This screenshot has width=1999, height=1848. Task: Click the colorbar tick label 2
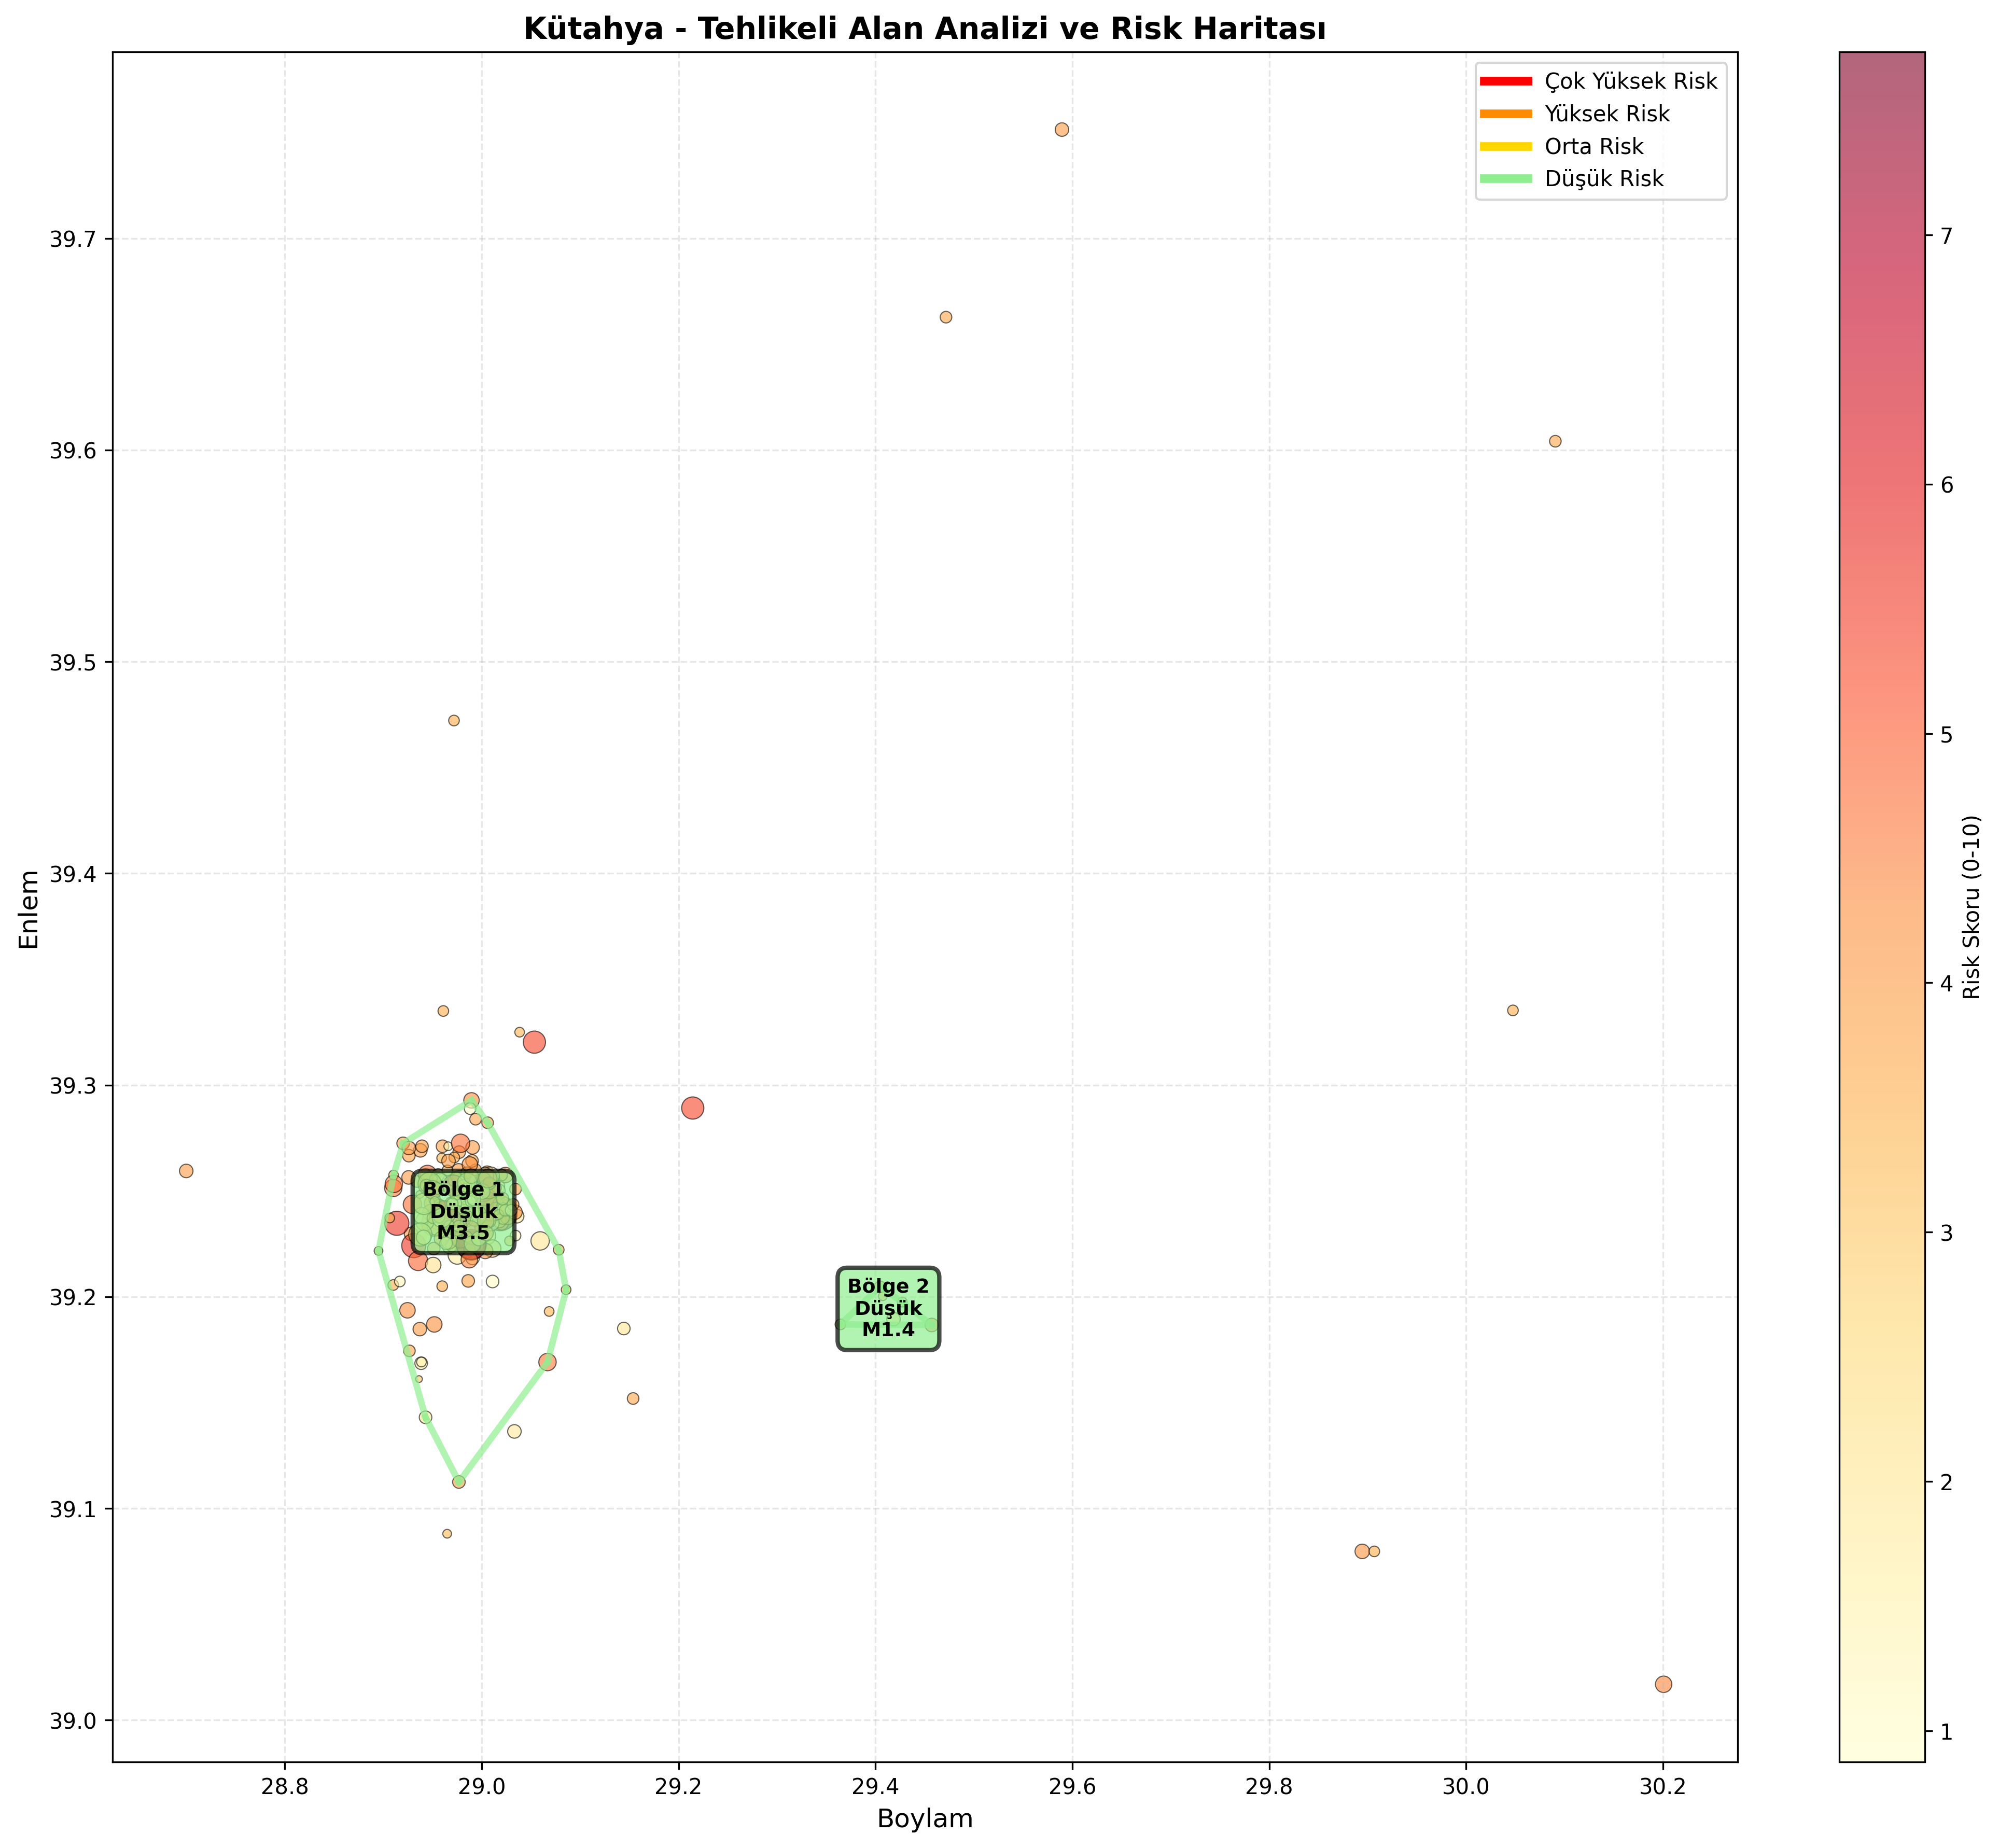pos(1946,1482)
